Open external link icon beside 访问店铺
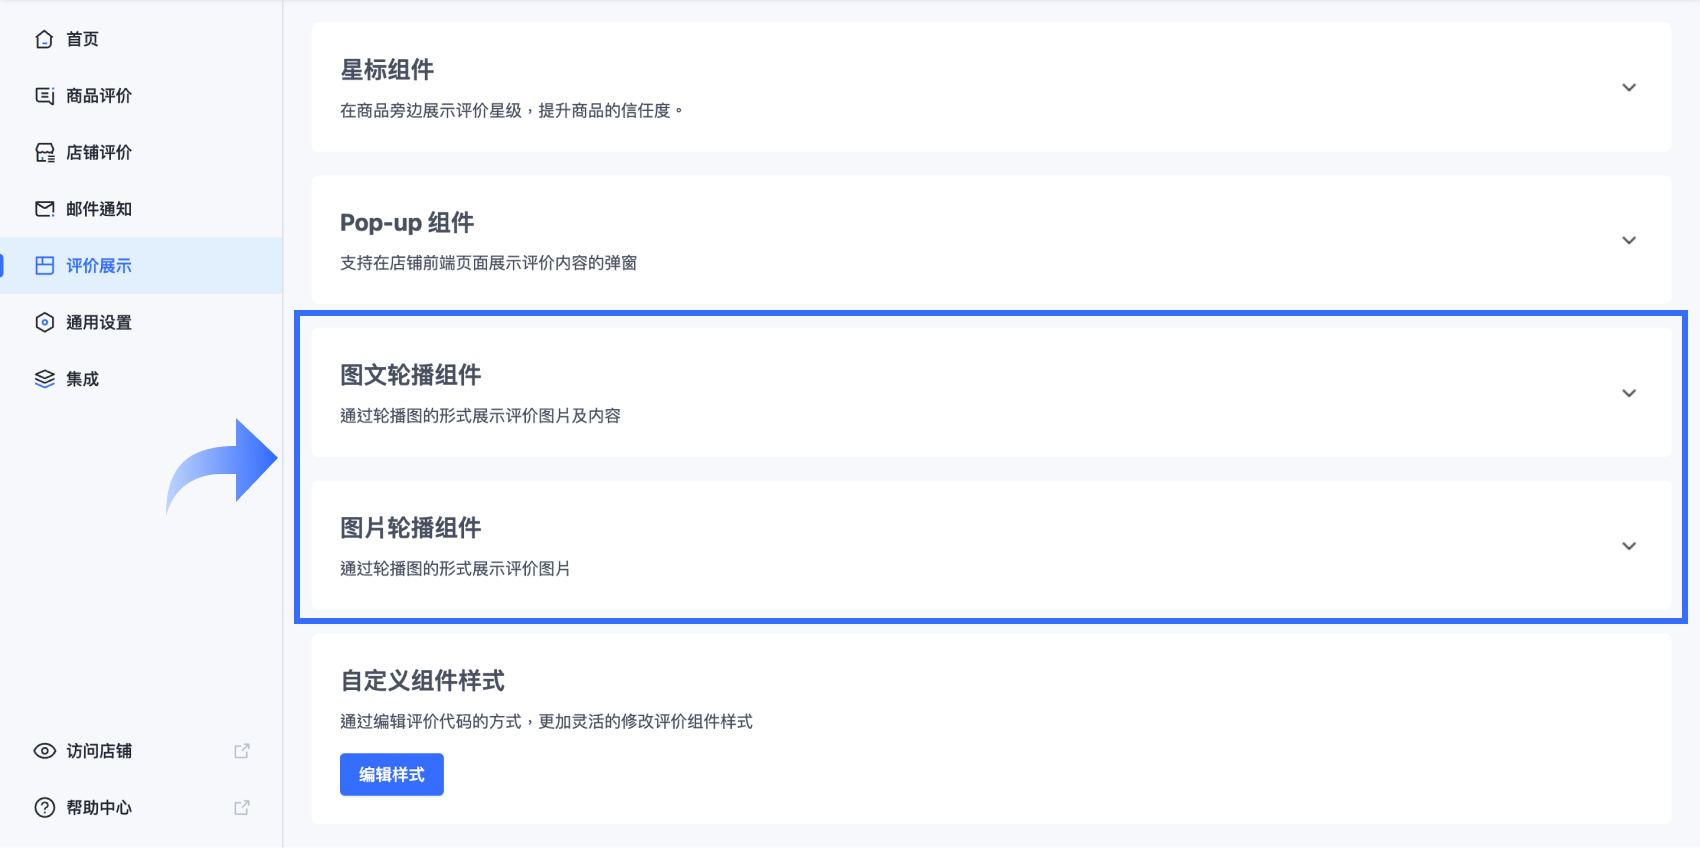The image size is (1700, 848). (x=241, y=751)
